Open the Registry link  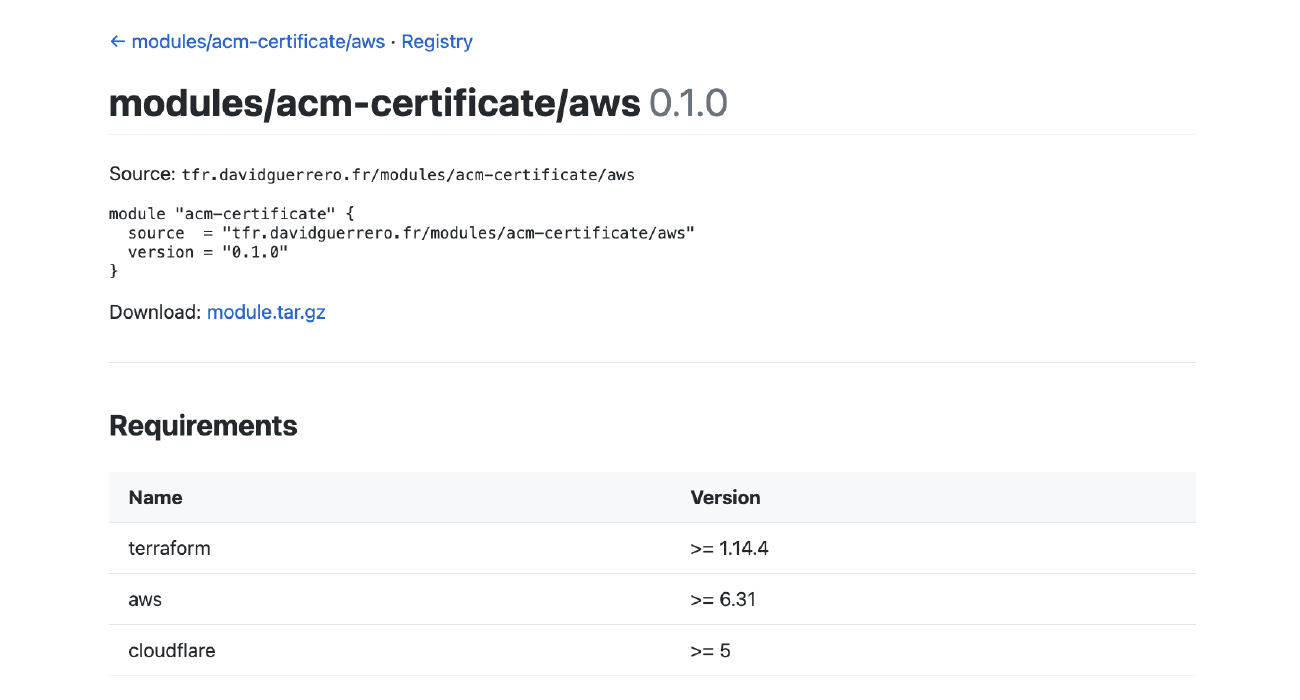point(437,41)
